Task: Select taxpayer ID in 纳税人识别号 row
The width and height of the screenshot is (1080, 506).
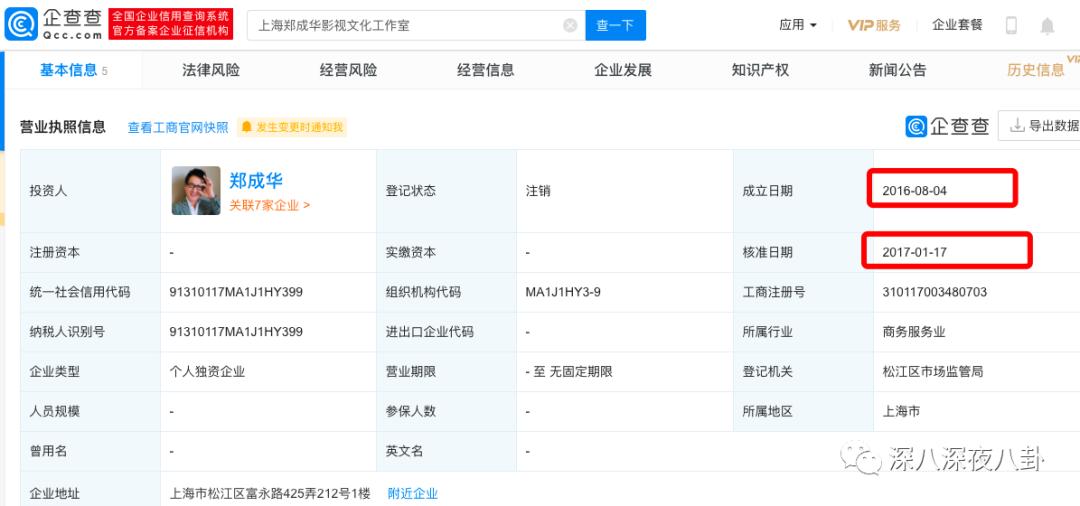Action: tap(236, 332)
